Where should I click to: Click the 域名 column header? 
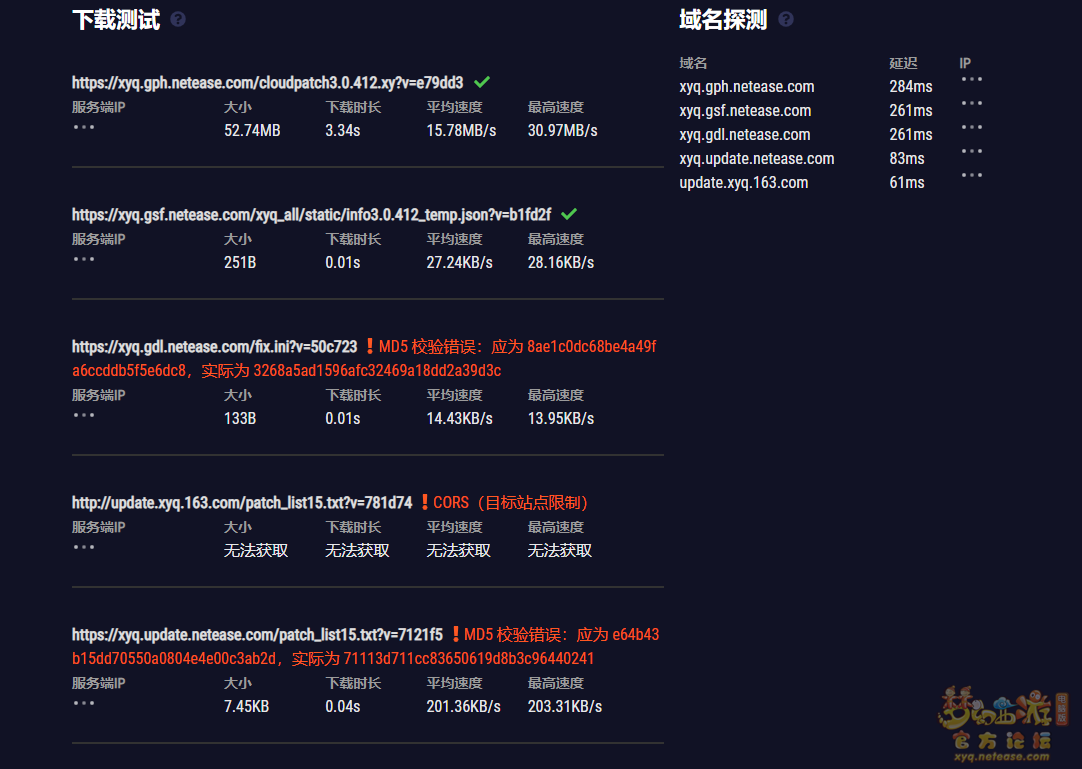[693, 63]
